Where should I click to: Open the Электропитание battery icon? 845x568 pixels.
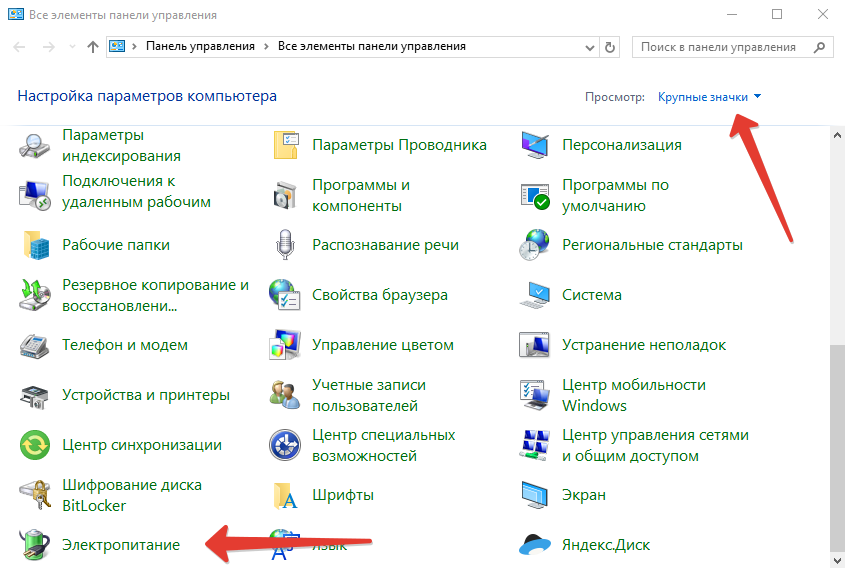pyautogui.click(x=34, y=545)
